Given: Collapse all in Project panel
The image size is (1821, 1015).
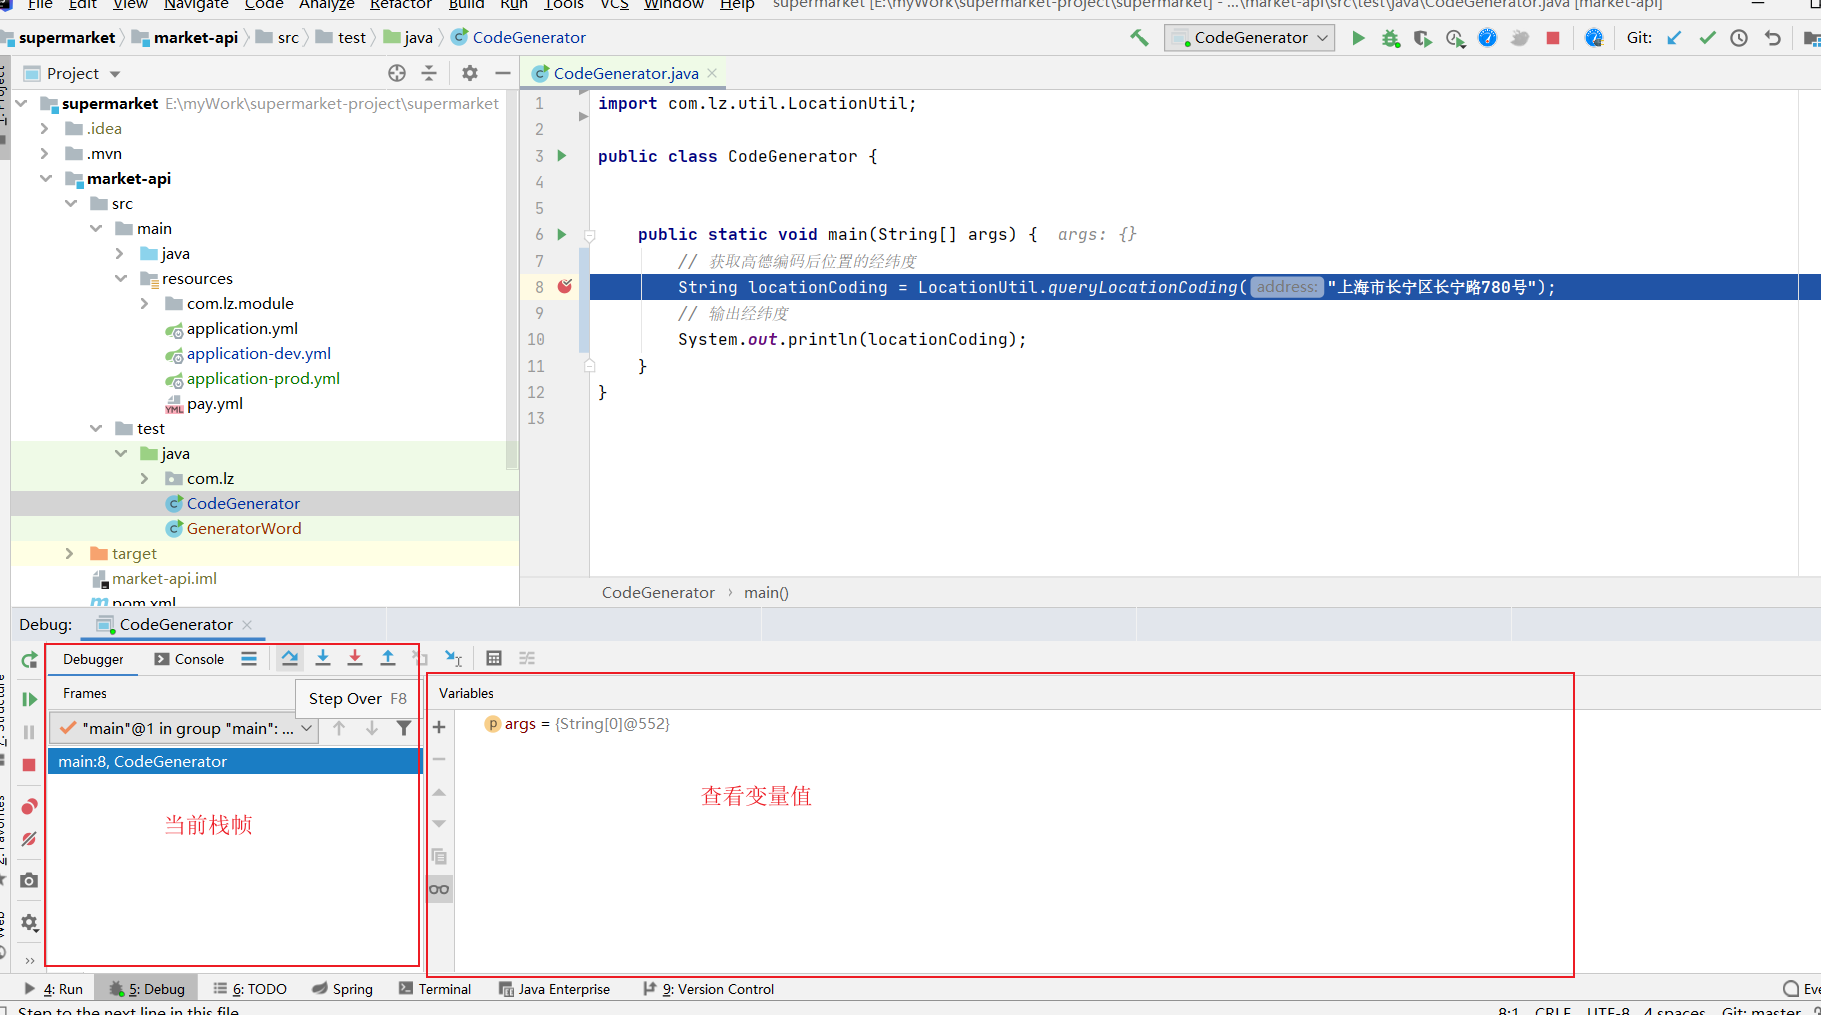Looking at the screenshot, I should [x=429, y=73].
